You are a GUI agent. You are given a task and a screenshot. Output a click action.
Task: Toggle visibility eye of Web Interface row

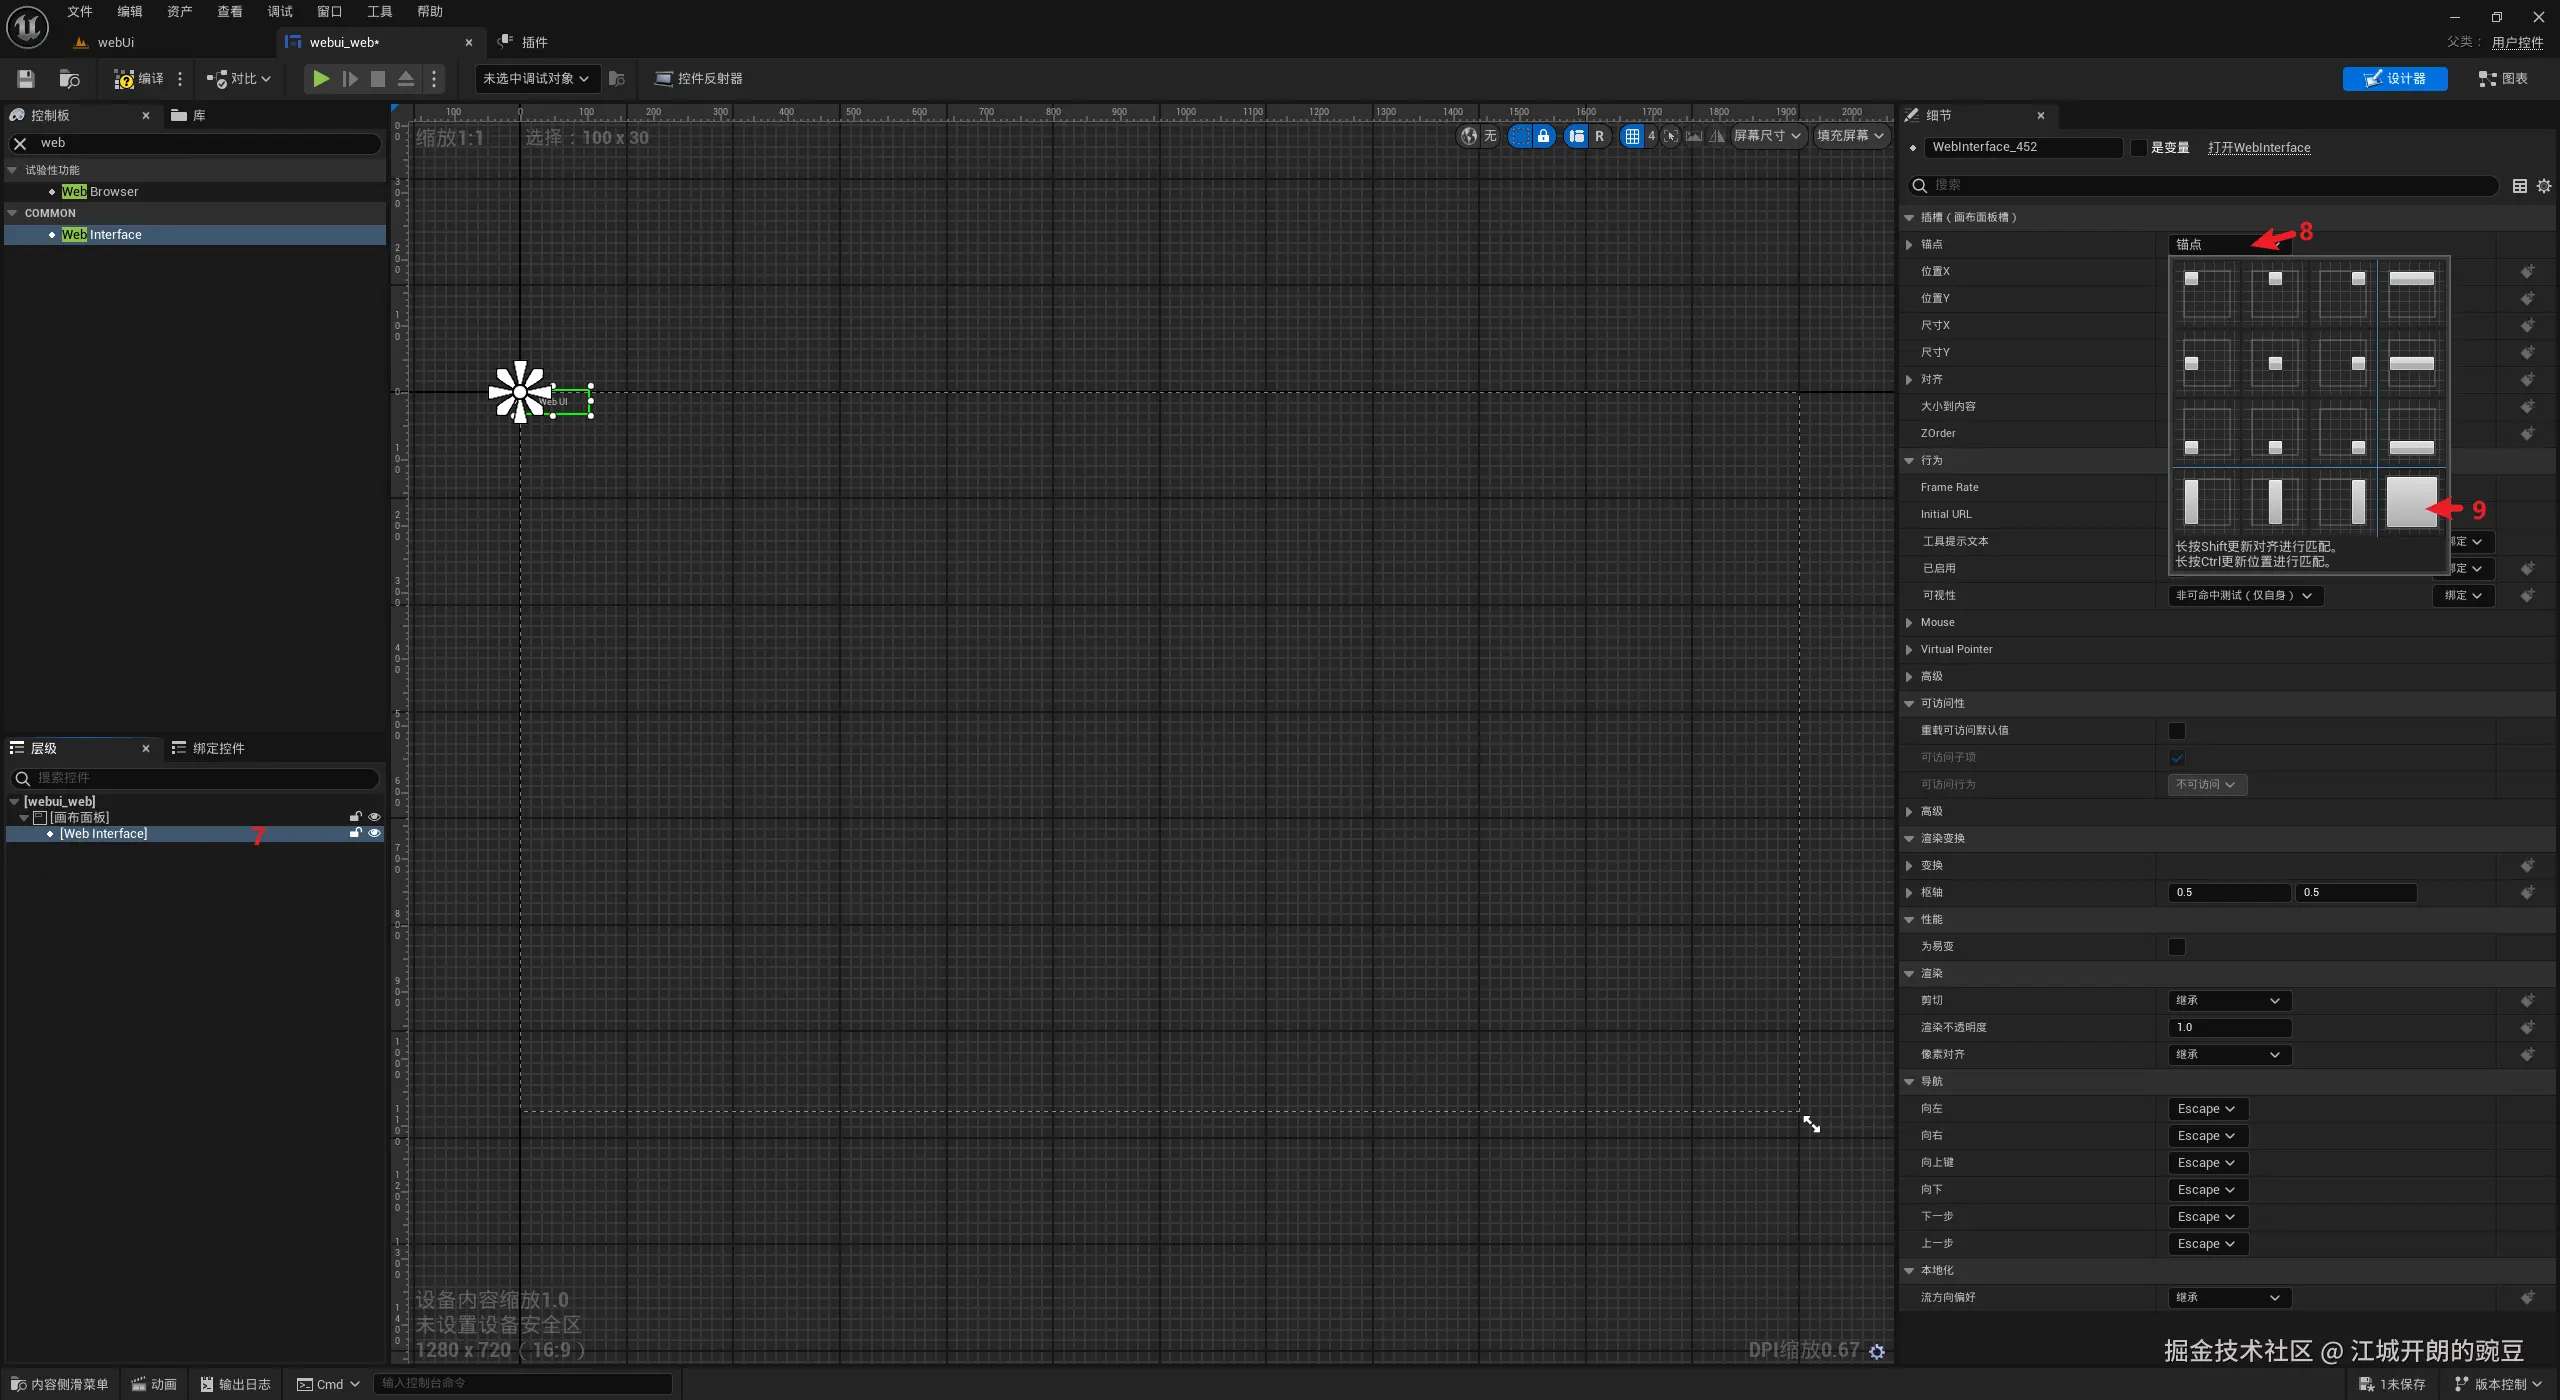tap(375, 833)
